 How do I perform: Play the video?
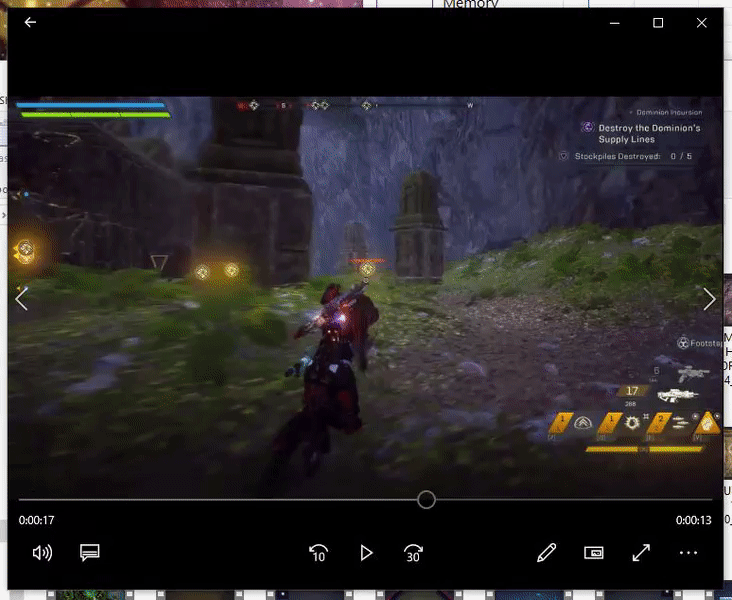[366, 553]
